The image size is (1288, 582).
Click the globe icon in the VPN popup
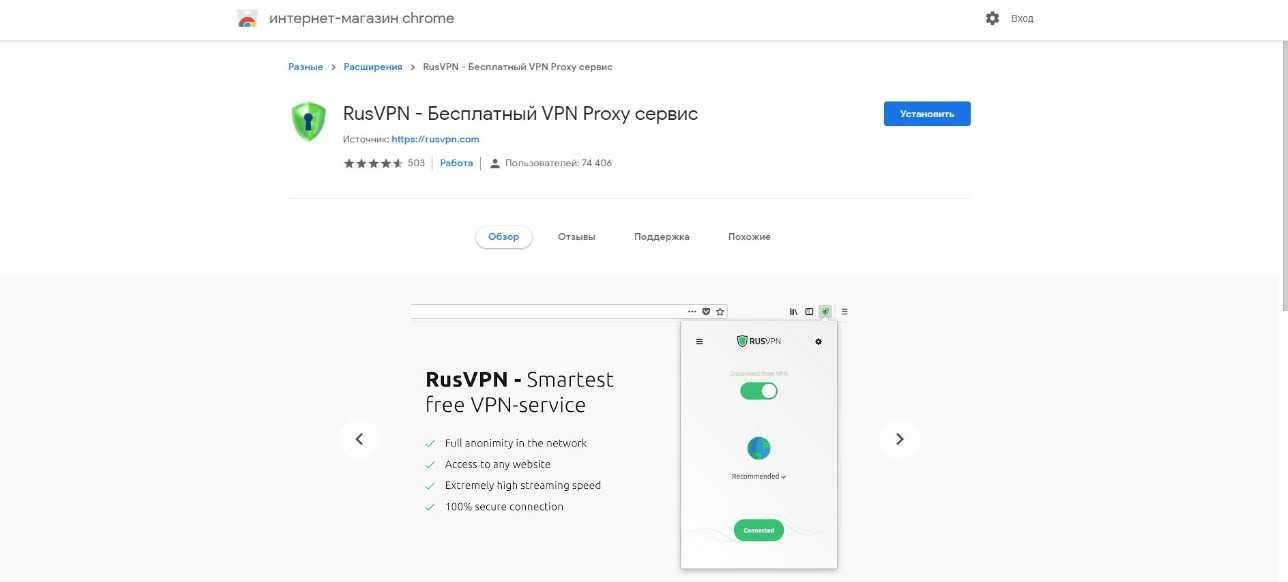pyautogui.click(x=759, y=448)
